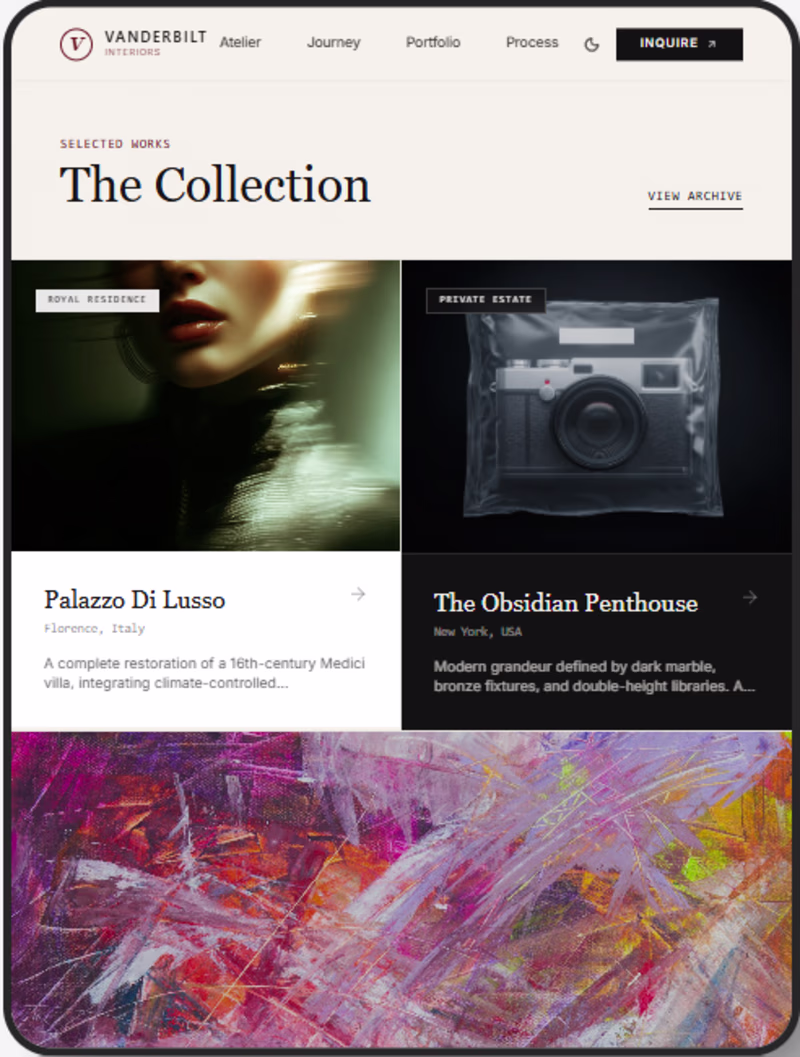Open the blurred woman portrait image
800x1057 pixels.
pos(206,406)
